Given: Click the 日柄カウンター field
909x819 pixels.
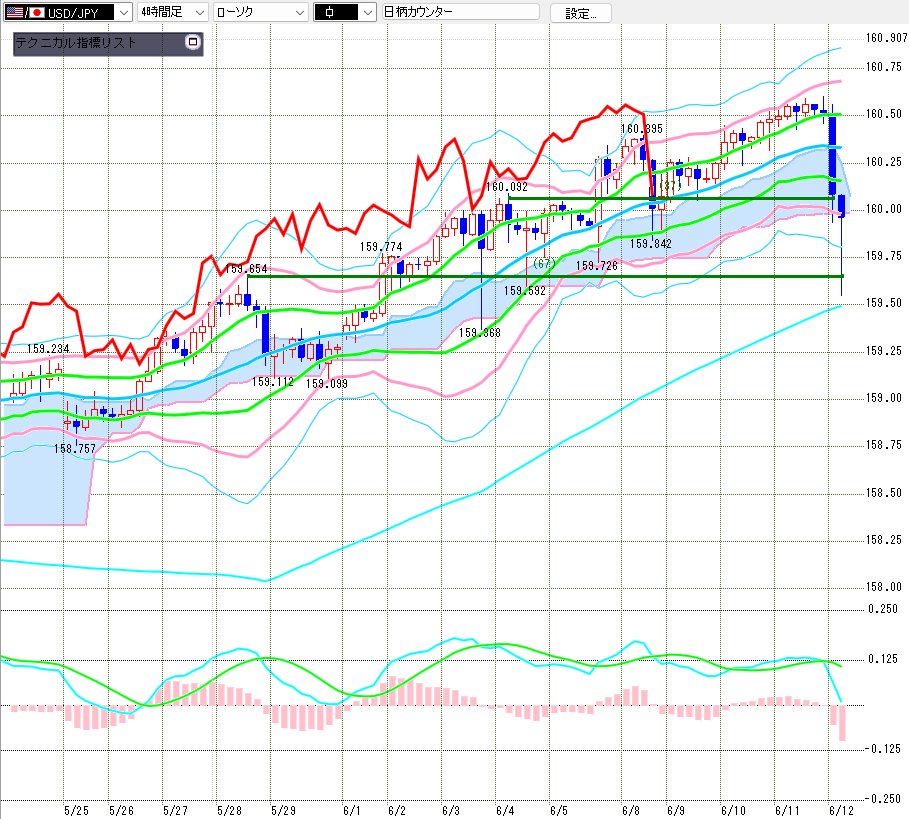Looking at the screenshot, I should coord(461,12).
